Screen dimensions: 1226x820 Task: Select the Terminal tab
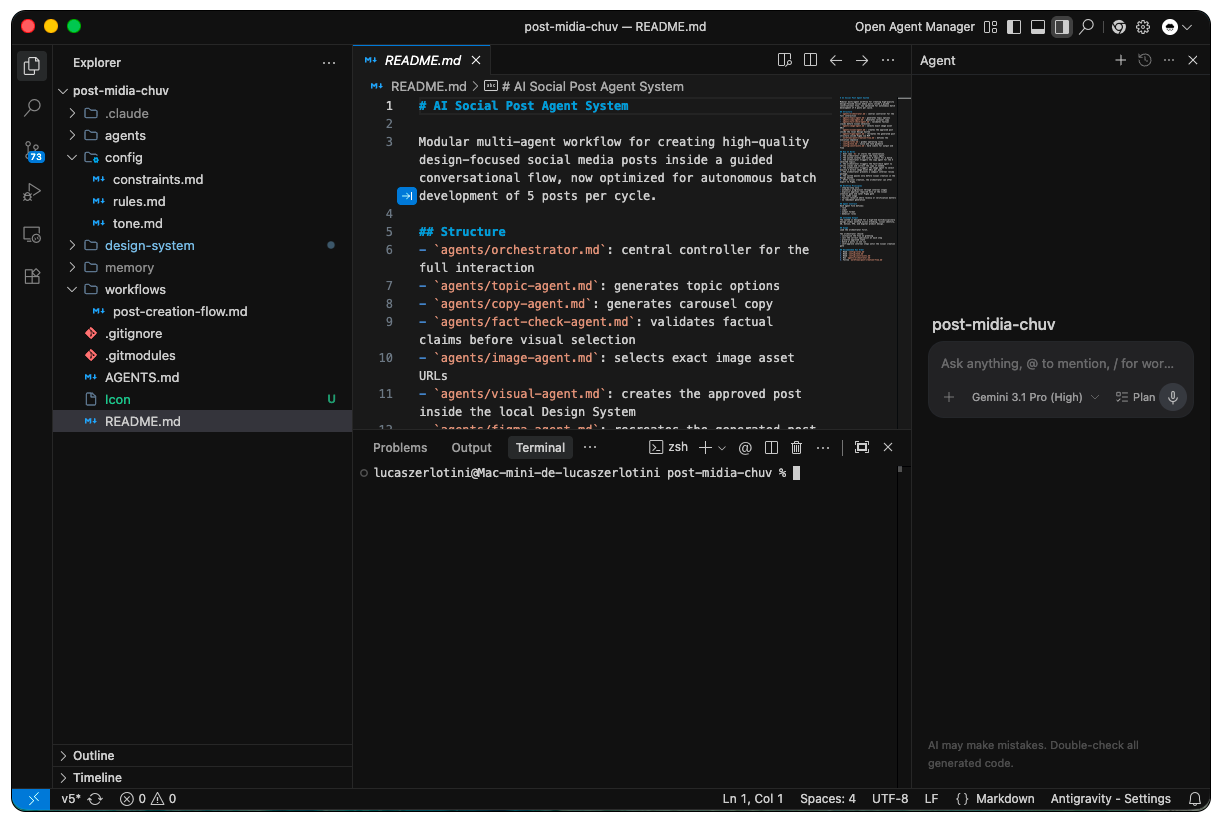(x=540, y=448)
